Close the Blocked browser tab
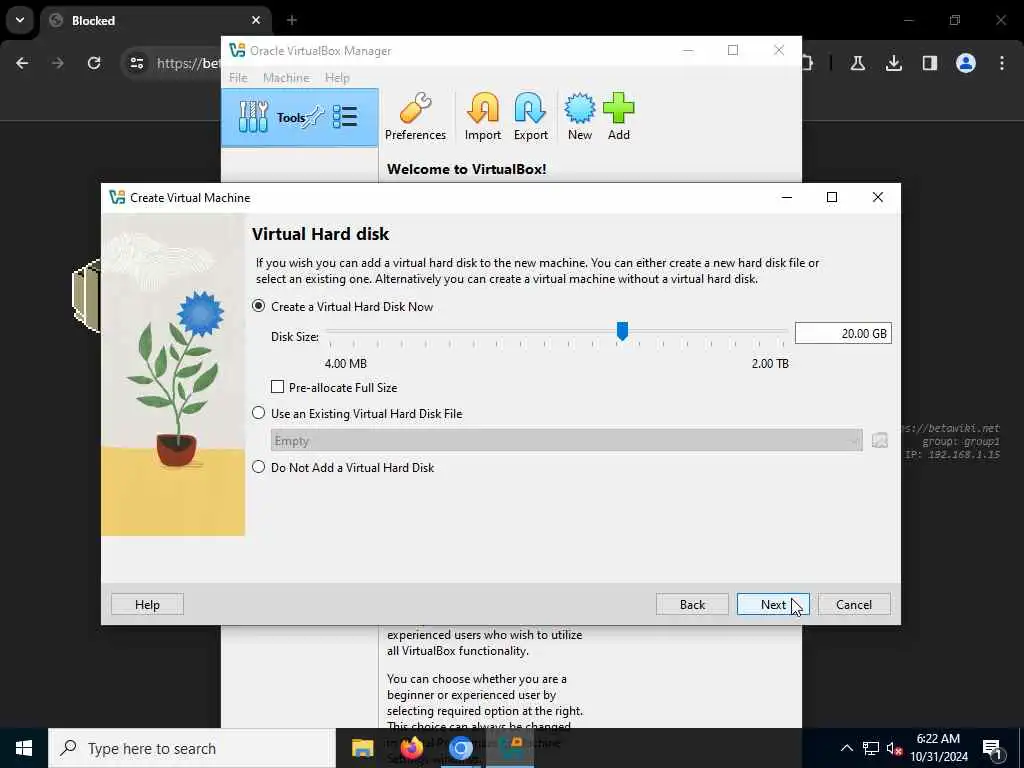This screenshot has width=1024, height=768. pos(256,20)
